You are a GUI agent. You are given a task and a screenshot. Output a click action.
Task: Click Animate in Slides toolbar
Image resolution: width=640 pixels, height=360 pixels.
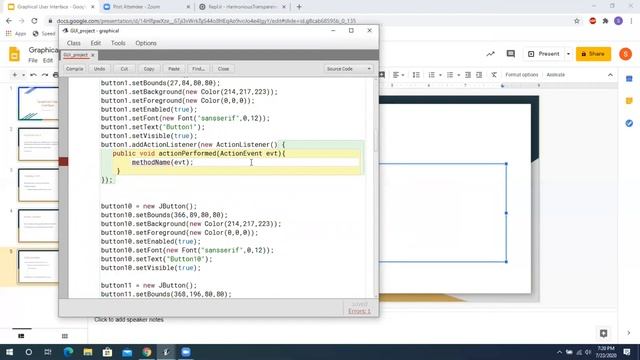tap(556, 75)
